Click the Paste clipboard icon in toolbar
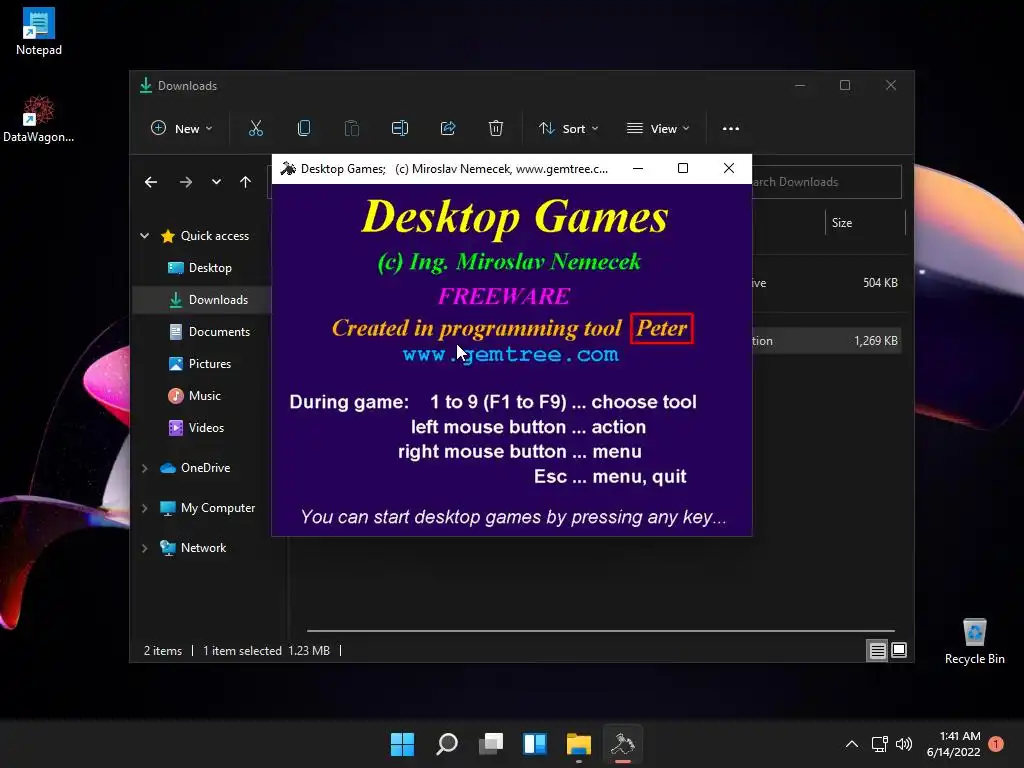 351,129
